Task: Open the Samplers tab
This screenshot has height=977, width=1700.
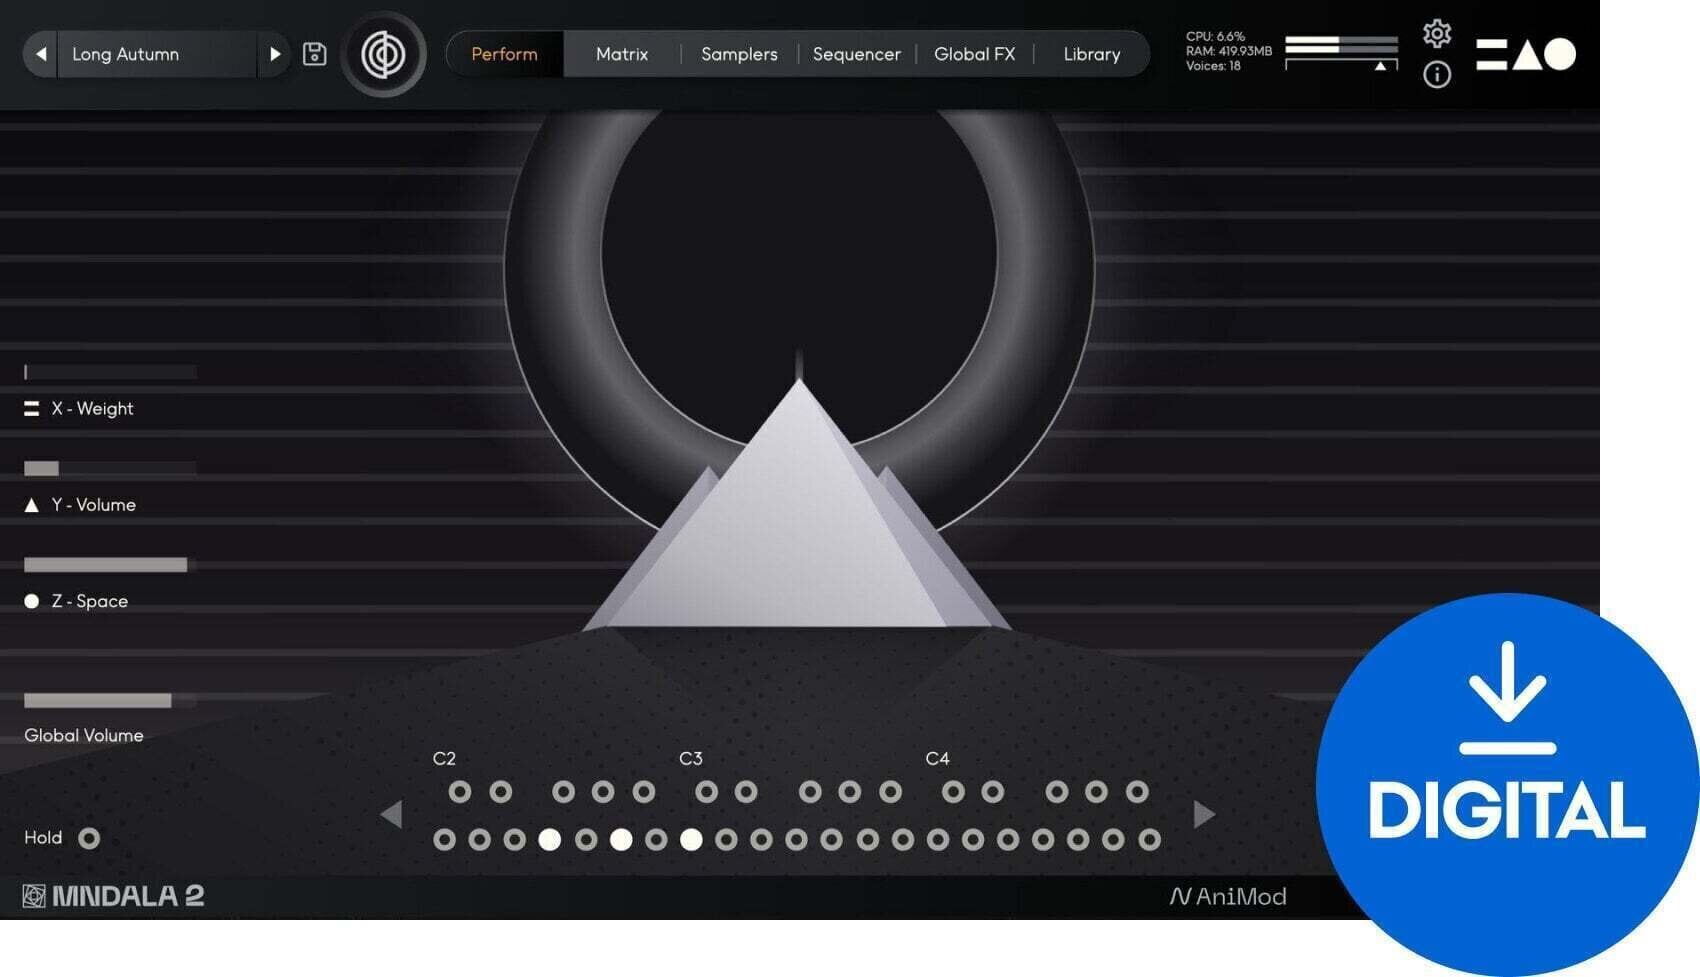Action: click(x=739, y=54)
